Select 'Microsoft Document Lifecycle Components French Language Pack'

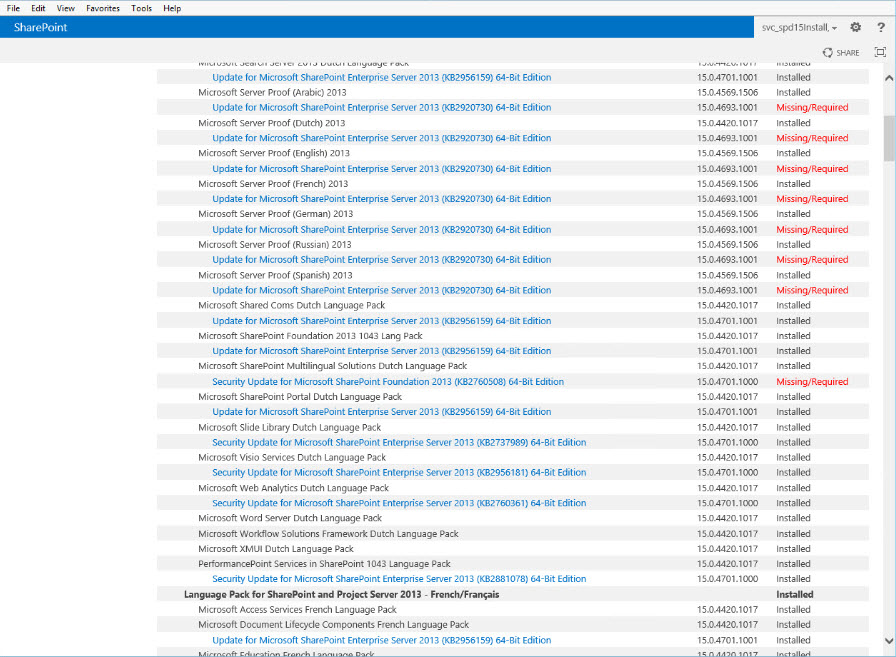334,624
